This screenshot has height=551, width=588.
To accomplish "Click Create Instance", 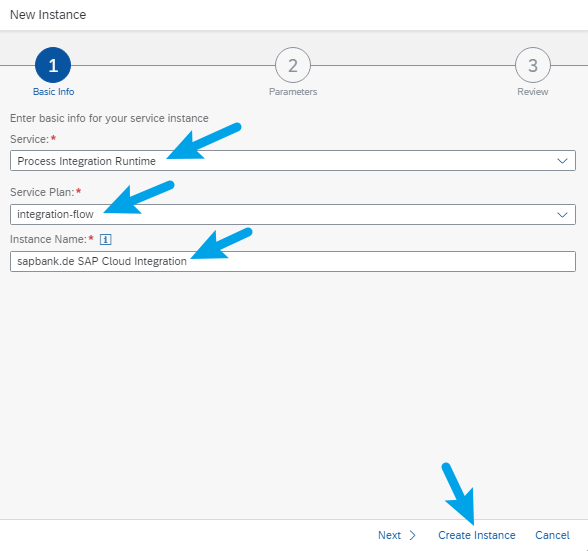I will pos(477,535).
